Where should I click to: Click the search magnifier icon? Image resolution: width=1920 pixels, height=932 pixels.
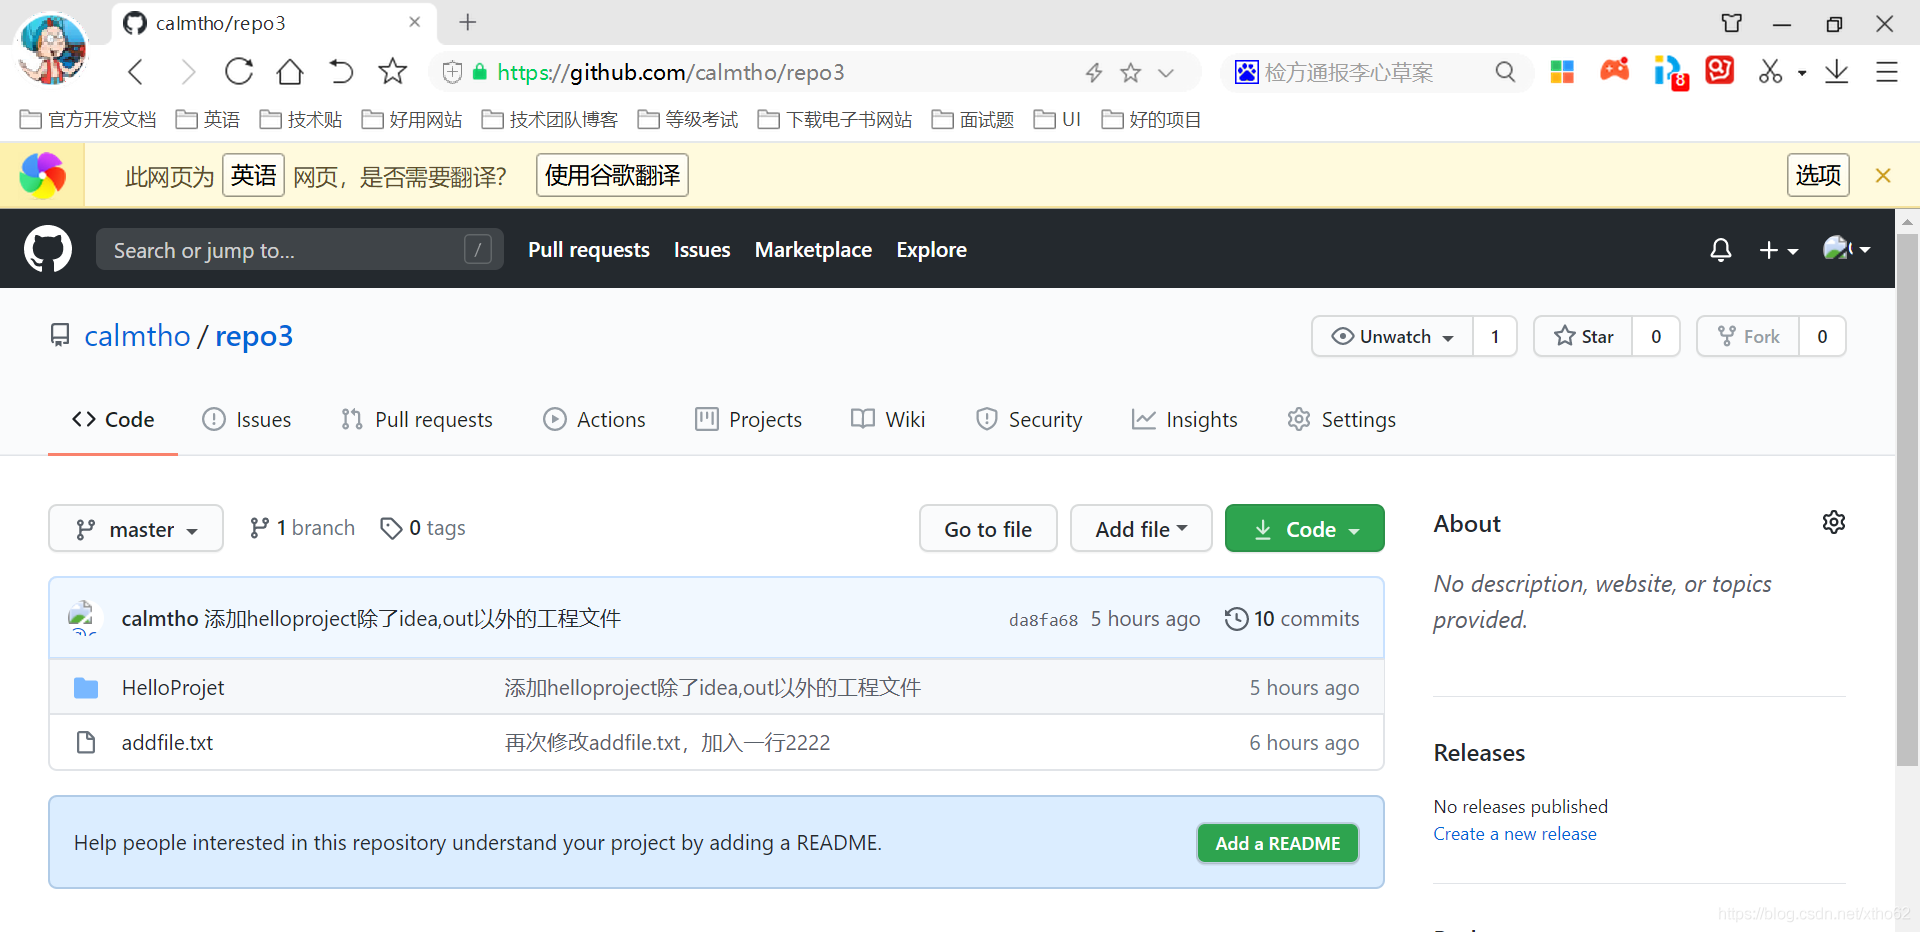click(1505, 72)
